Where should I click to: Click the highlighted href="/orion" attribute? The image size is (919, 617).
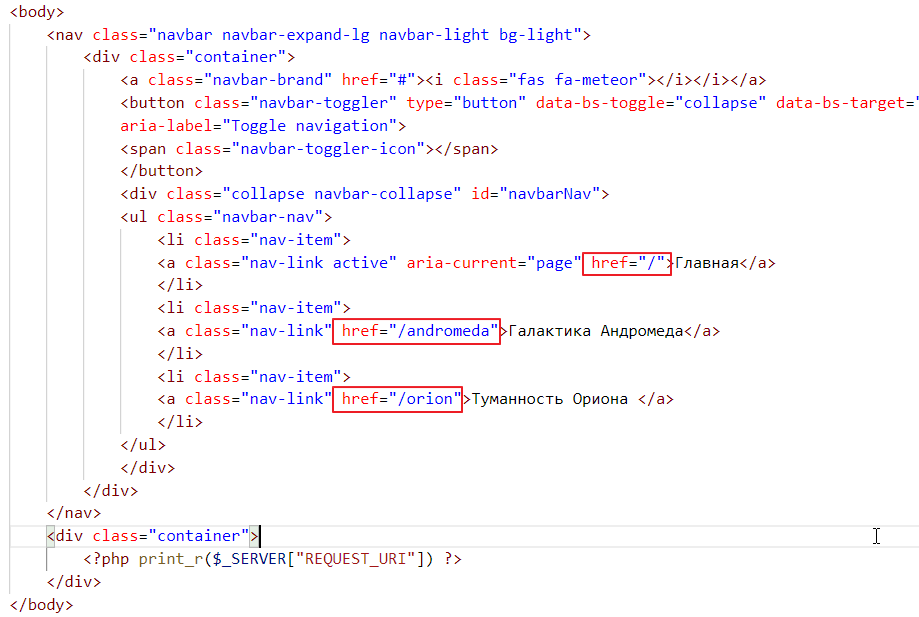click(398, 399)
